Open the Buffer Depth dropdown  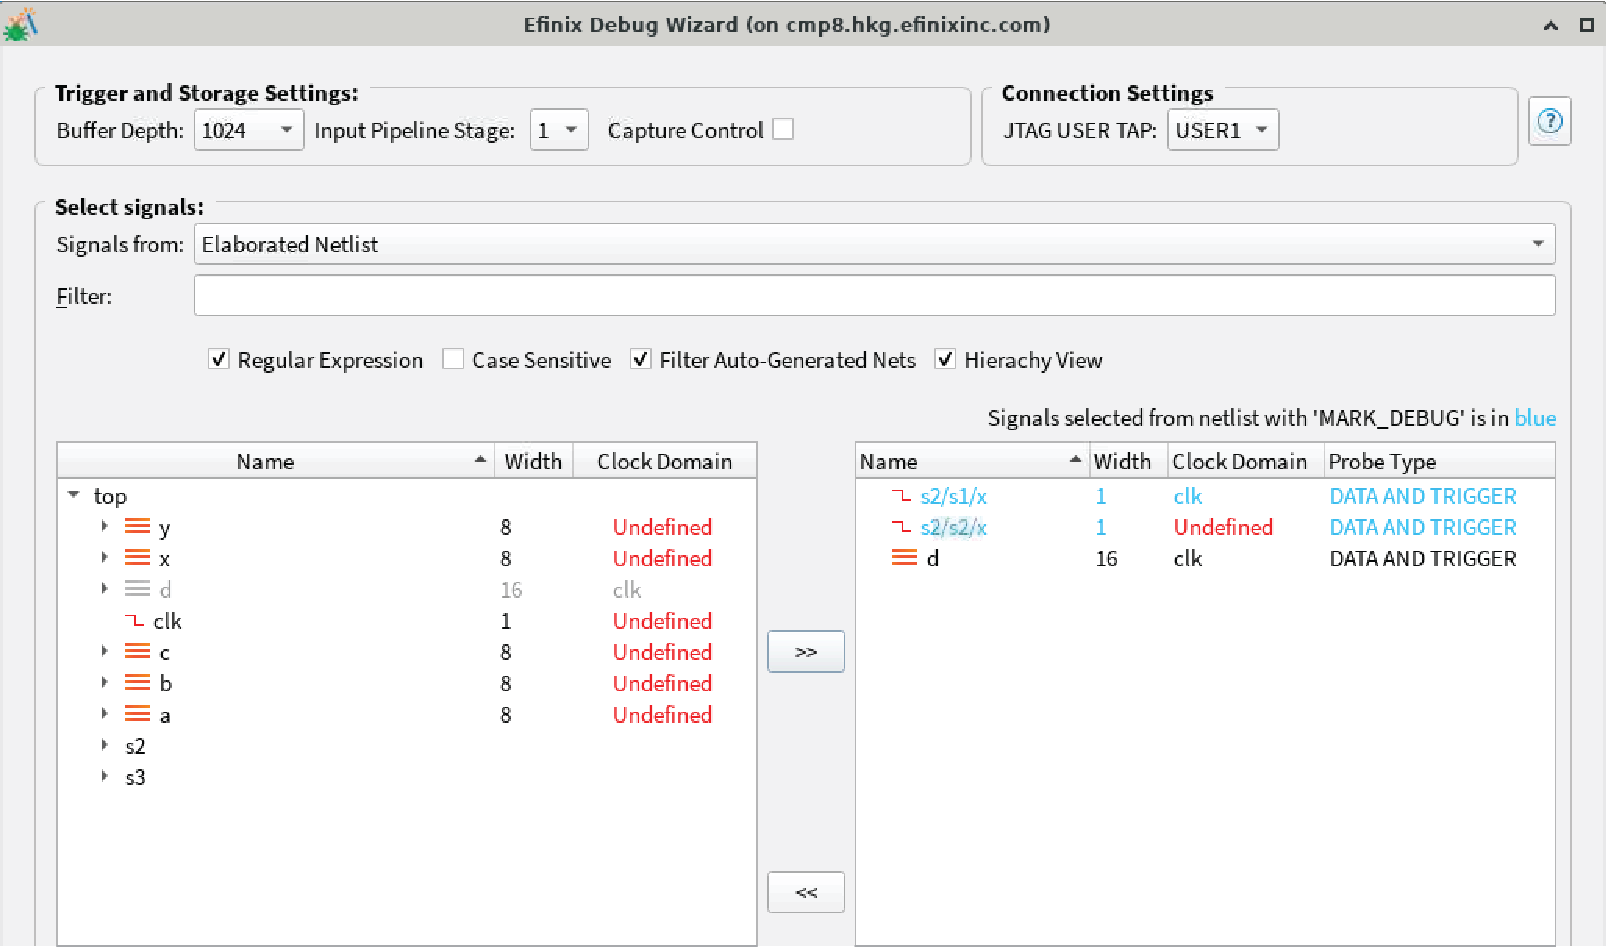click(x=248, y=130)
